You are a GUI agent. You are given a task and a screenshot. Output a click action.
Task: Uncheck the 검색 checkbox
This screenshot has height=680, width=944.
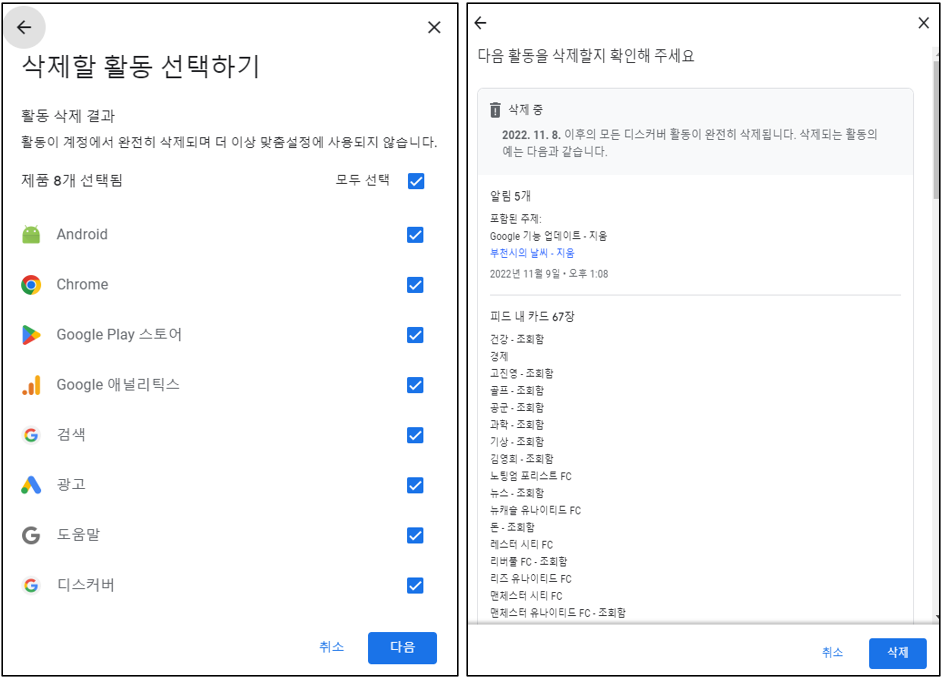pyautogui.click(x=415, y=435)
